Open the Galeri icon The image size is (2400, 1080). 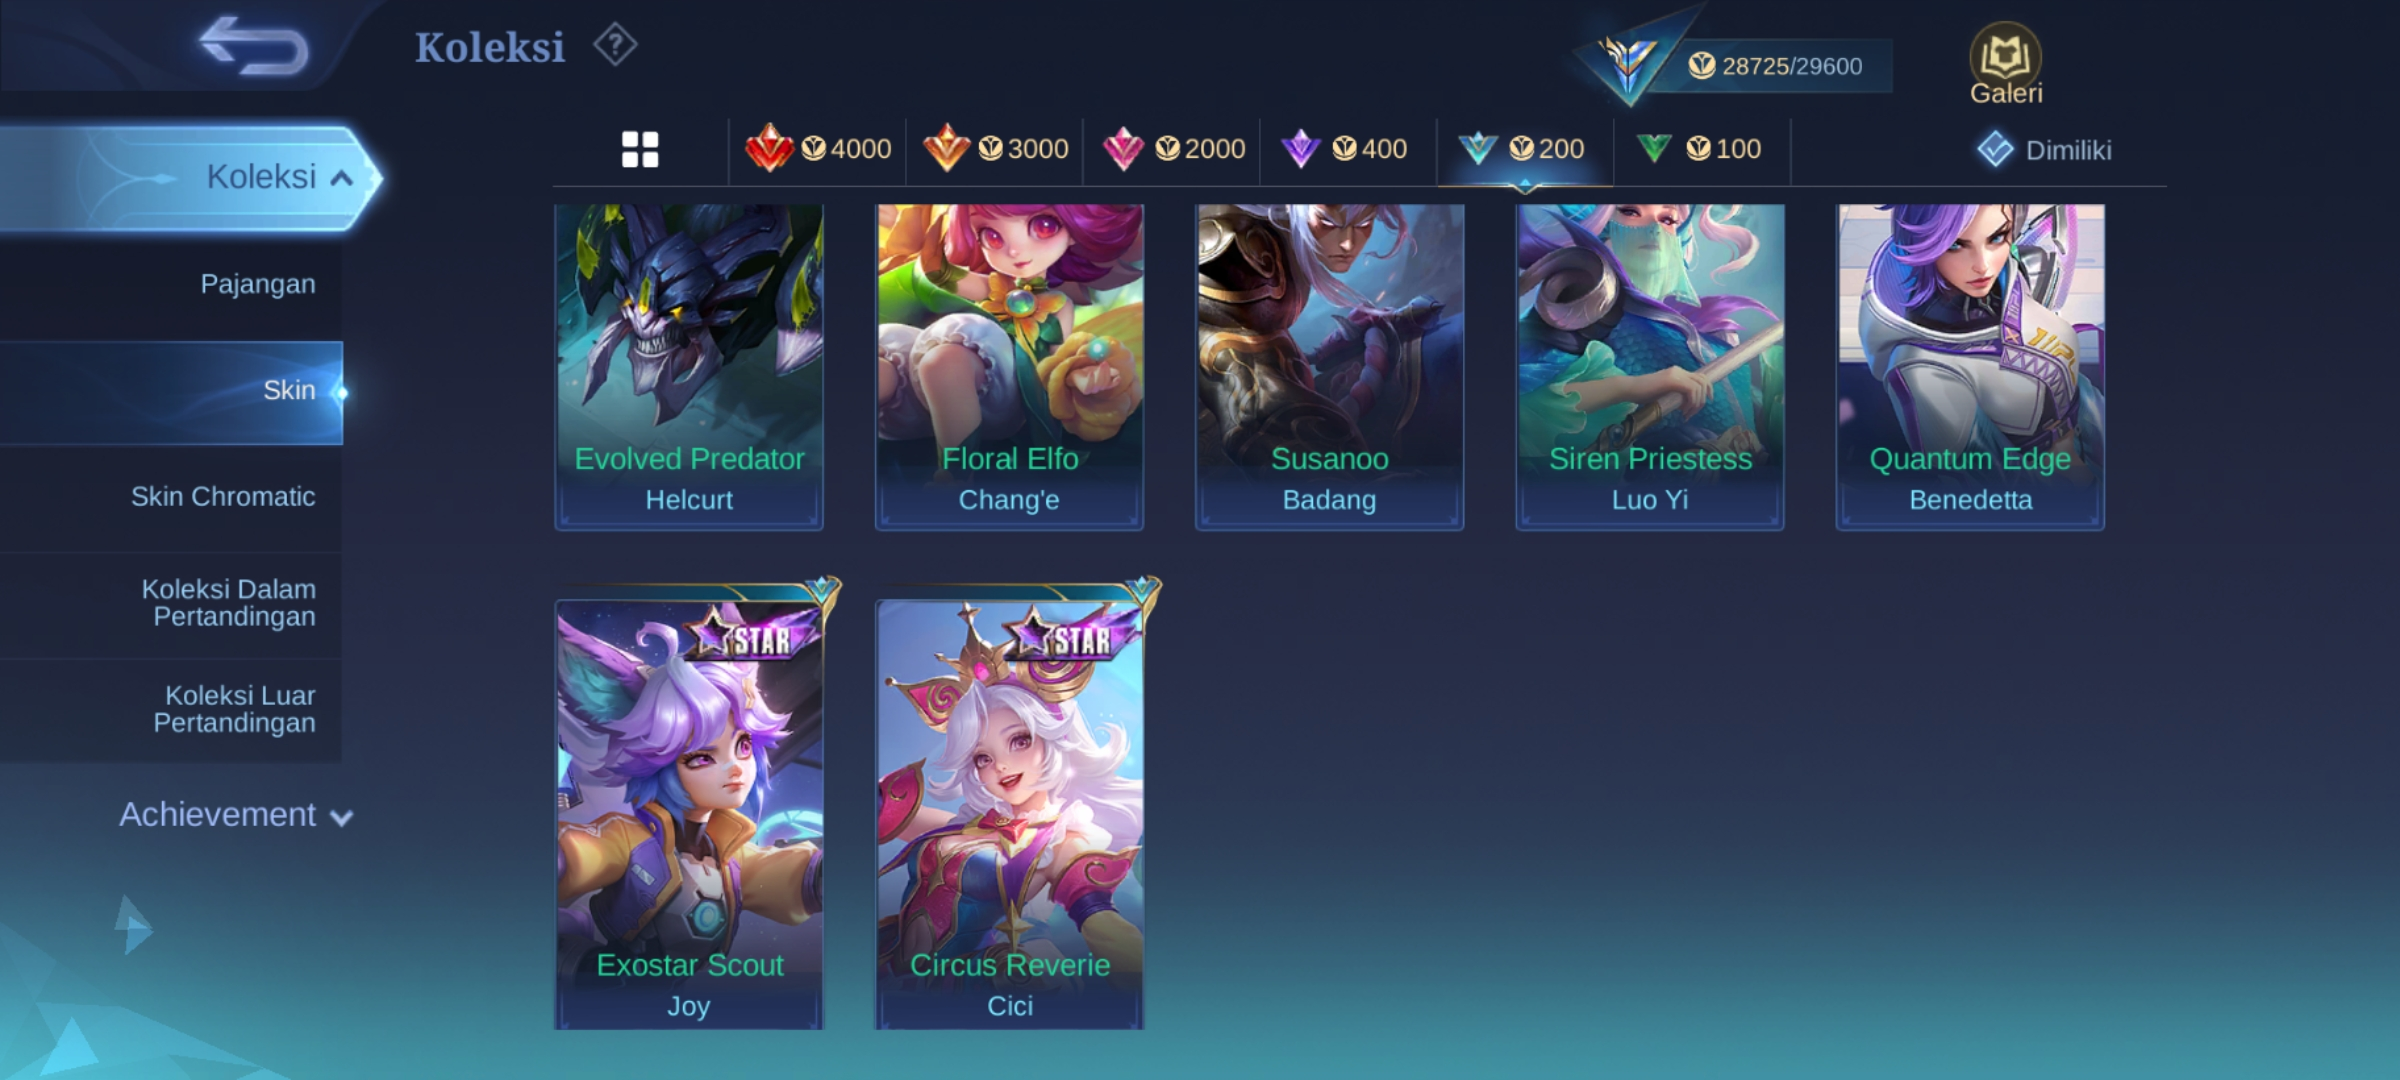pyautogui.click(x=2005, y=64)
